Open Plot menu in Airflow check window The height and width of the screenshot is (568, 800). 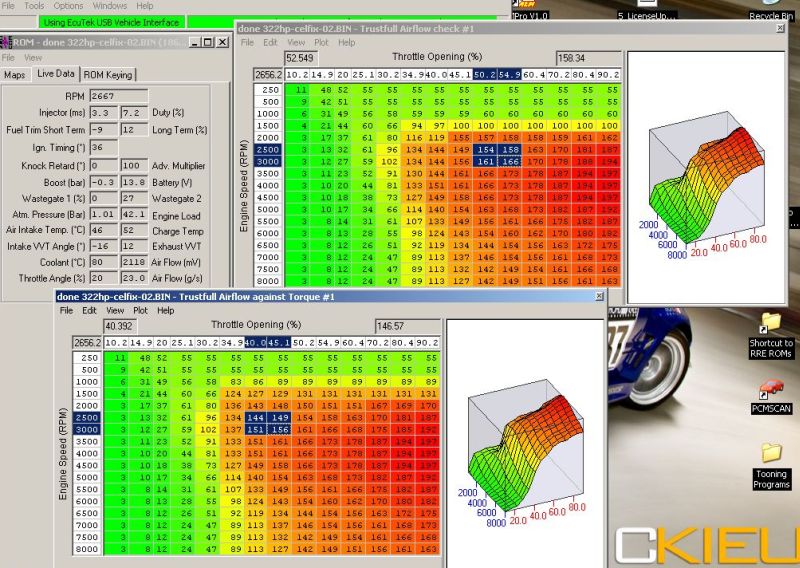point(322,43)
